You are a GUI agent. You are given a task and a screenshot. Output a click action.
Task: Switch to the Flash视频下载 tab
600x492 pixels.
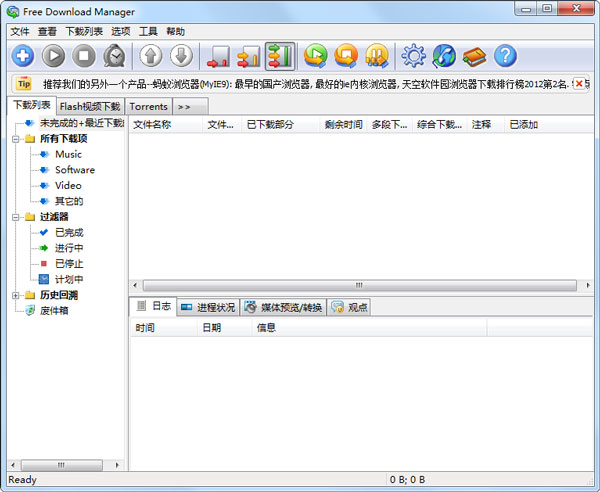point(90,107)
